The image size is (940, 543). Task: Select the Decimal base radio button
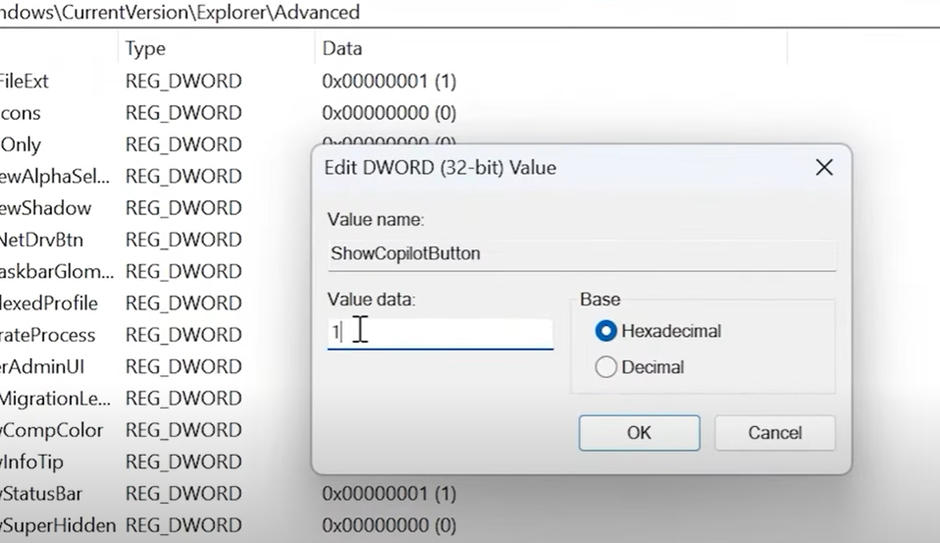coord(605,367)
